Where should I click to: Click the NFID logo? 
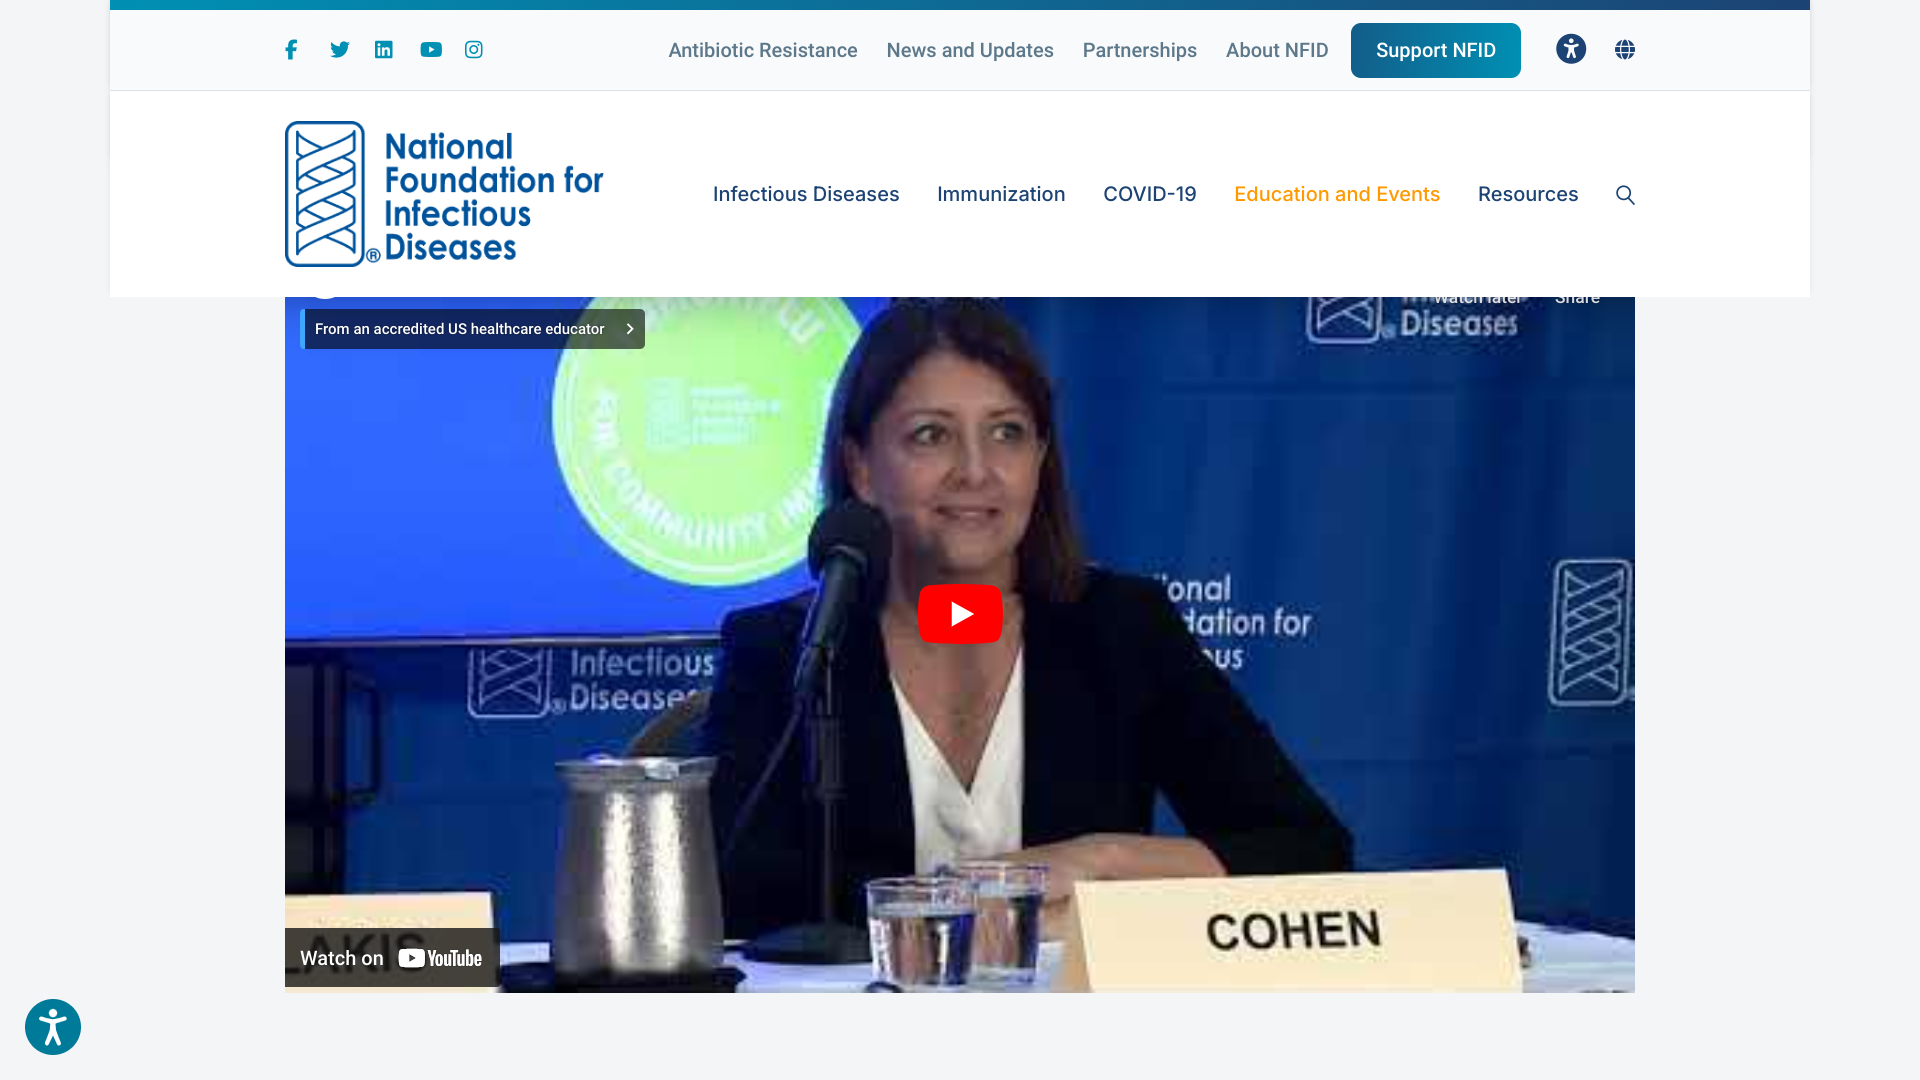point(444,194)
